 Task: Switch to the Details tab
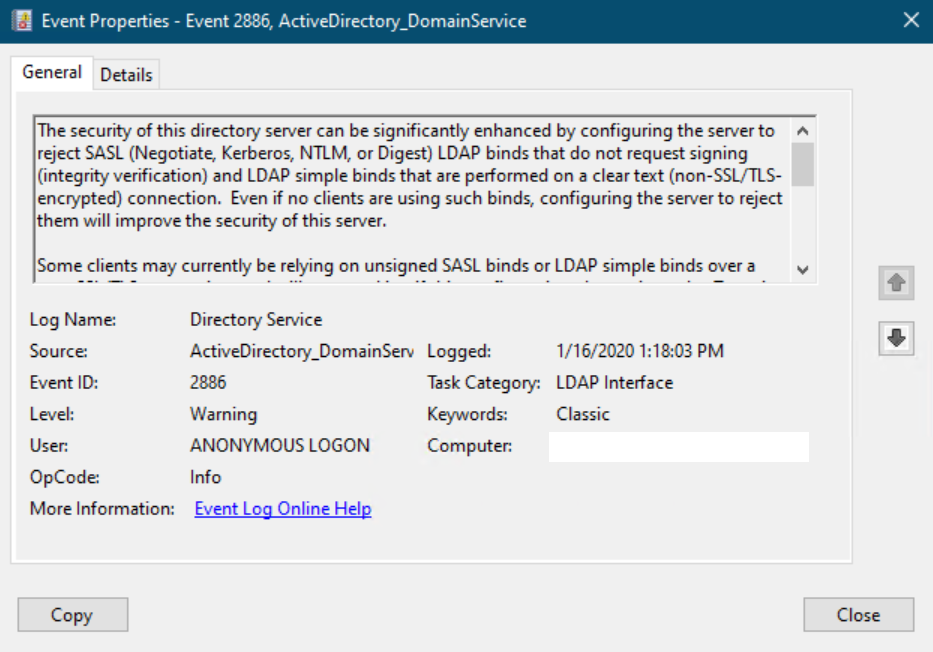tap(126, 75)
